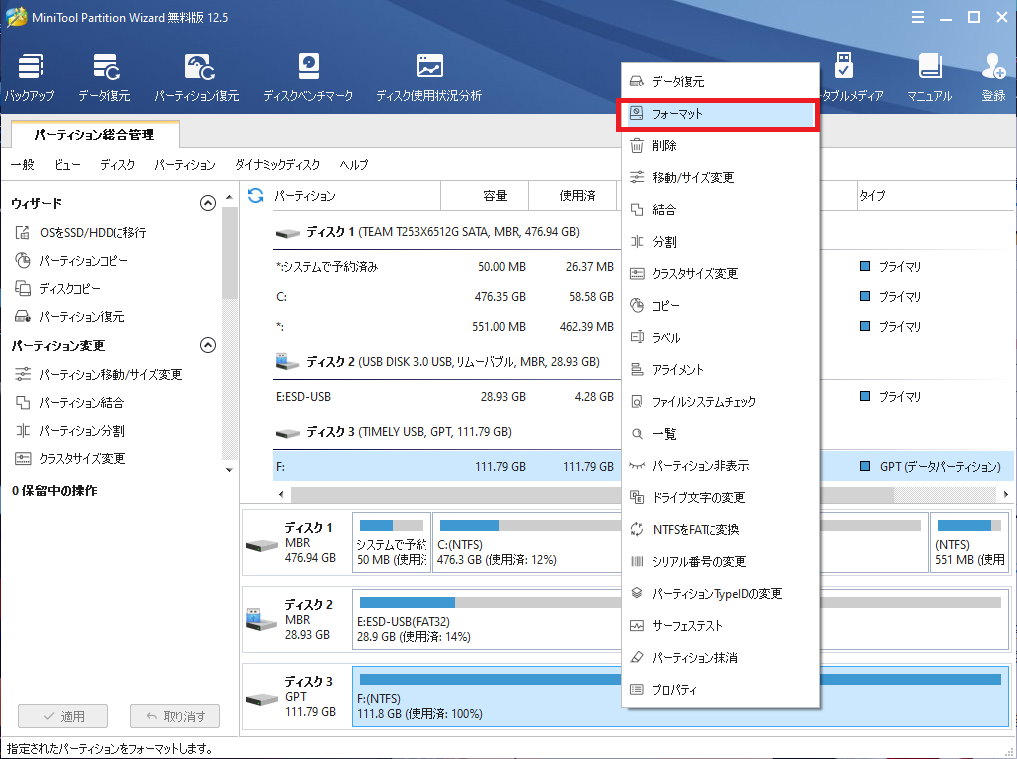Image resolution: width=1017 pixels, height=759 pixels.
Task: Refresh the partition list with reload icon
Action: click(256, 195)
